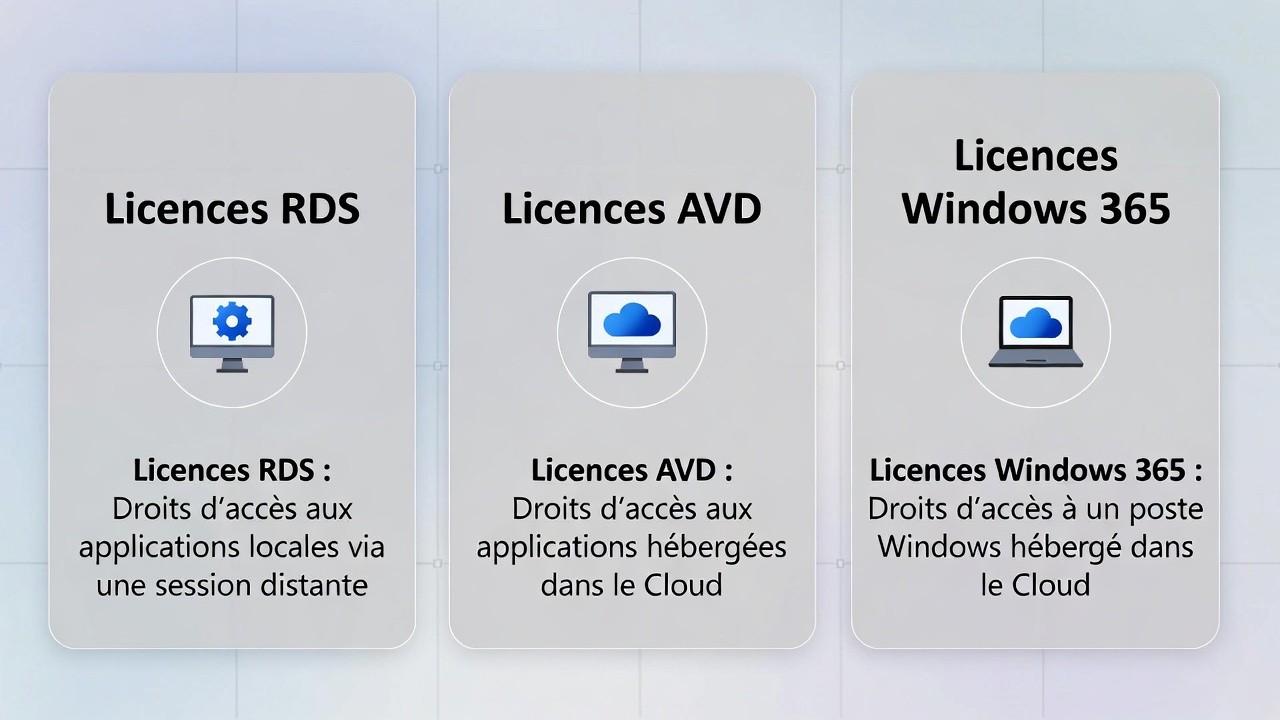Select the blue cloud on the AVD monitor
Viewport: 1280px width, 720px height.
(632, 320)
